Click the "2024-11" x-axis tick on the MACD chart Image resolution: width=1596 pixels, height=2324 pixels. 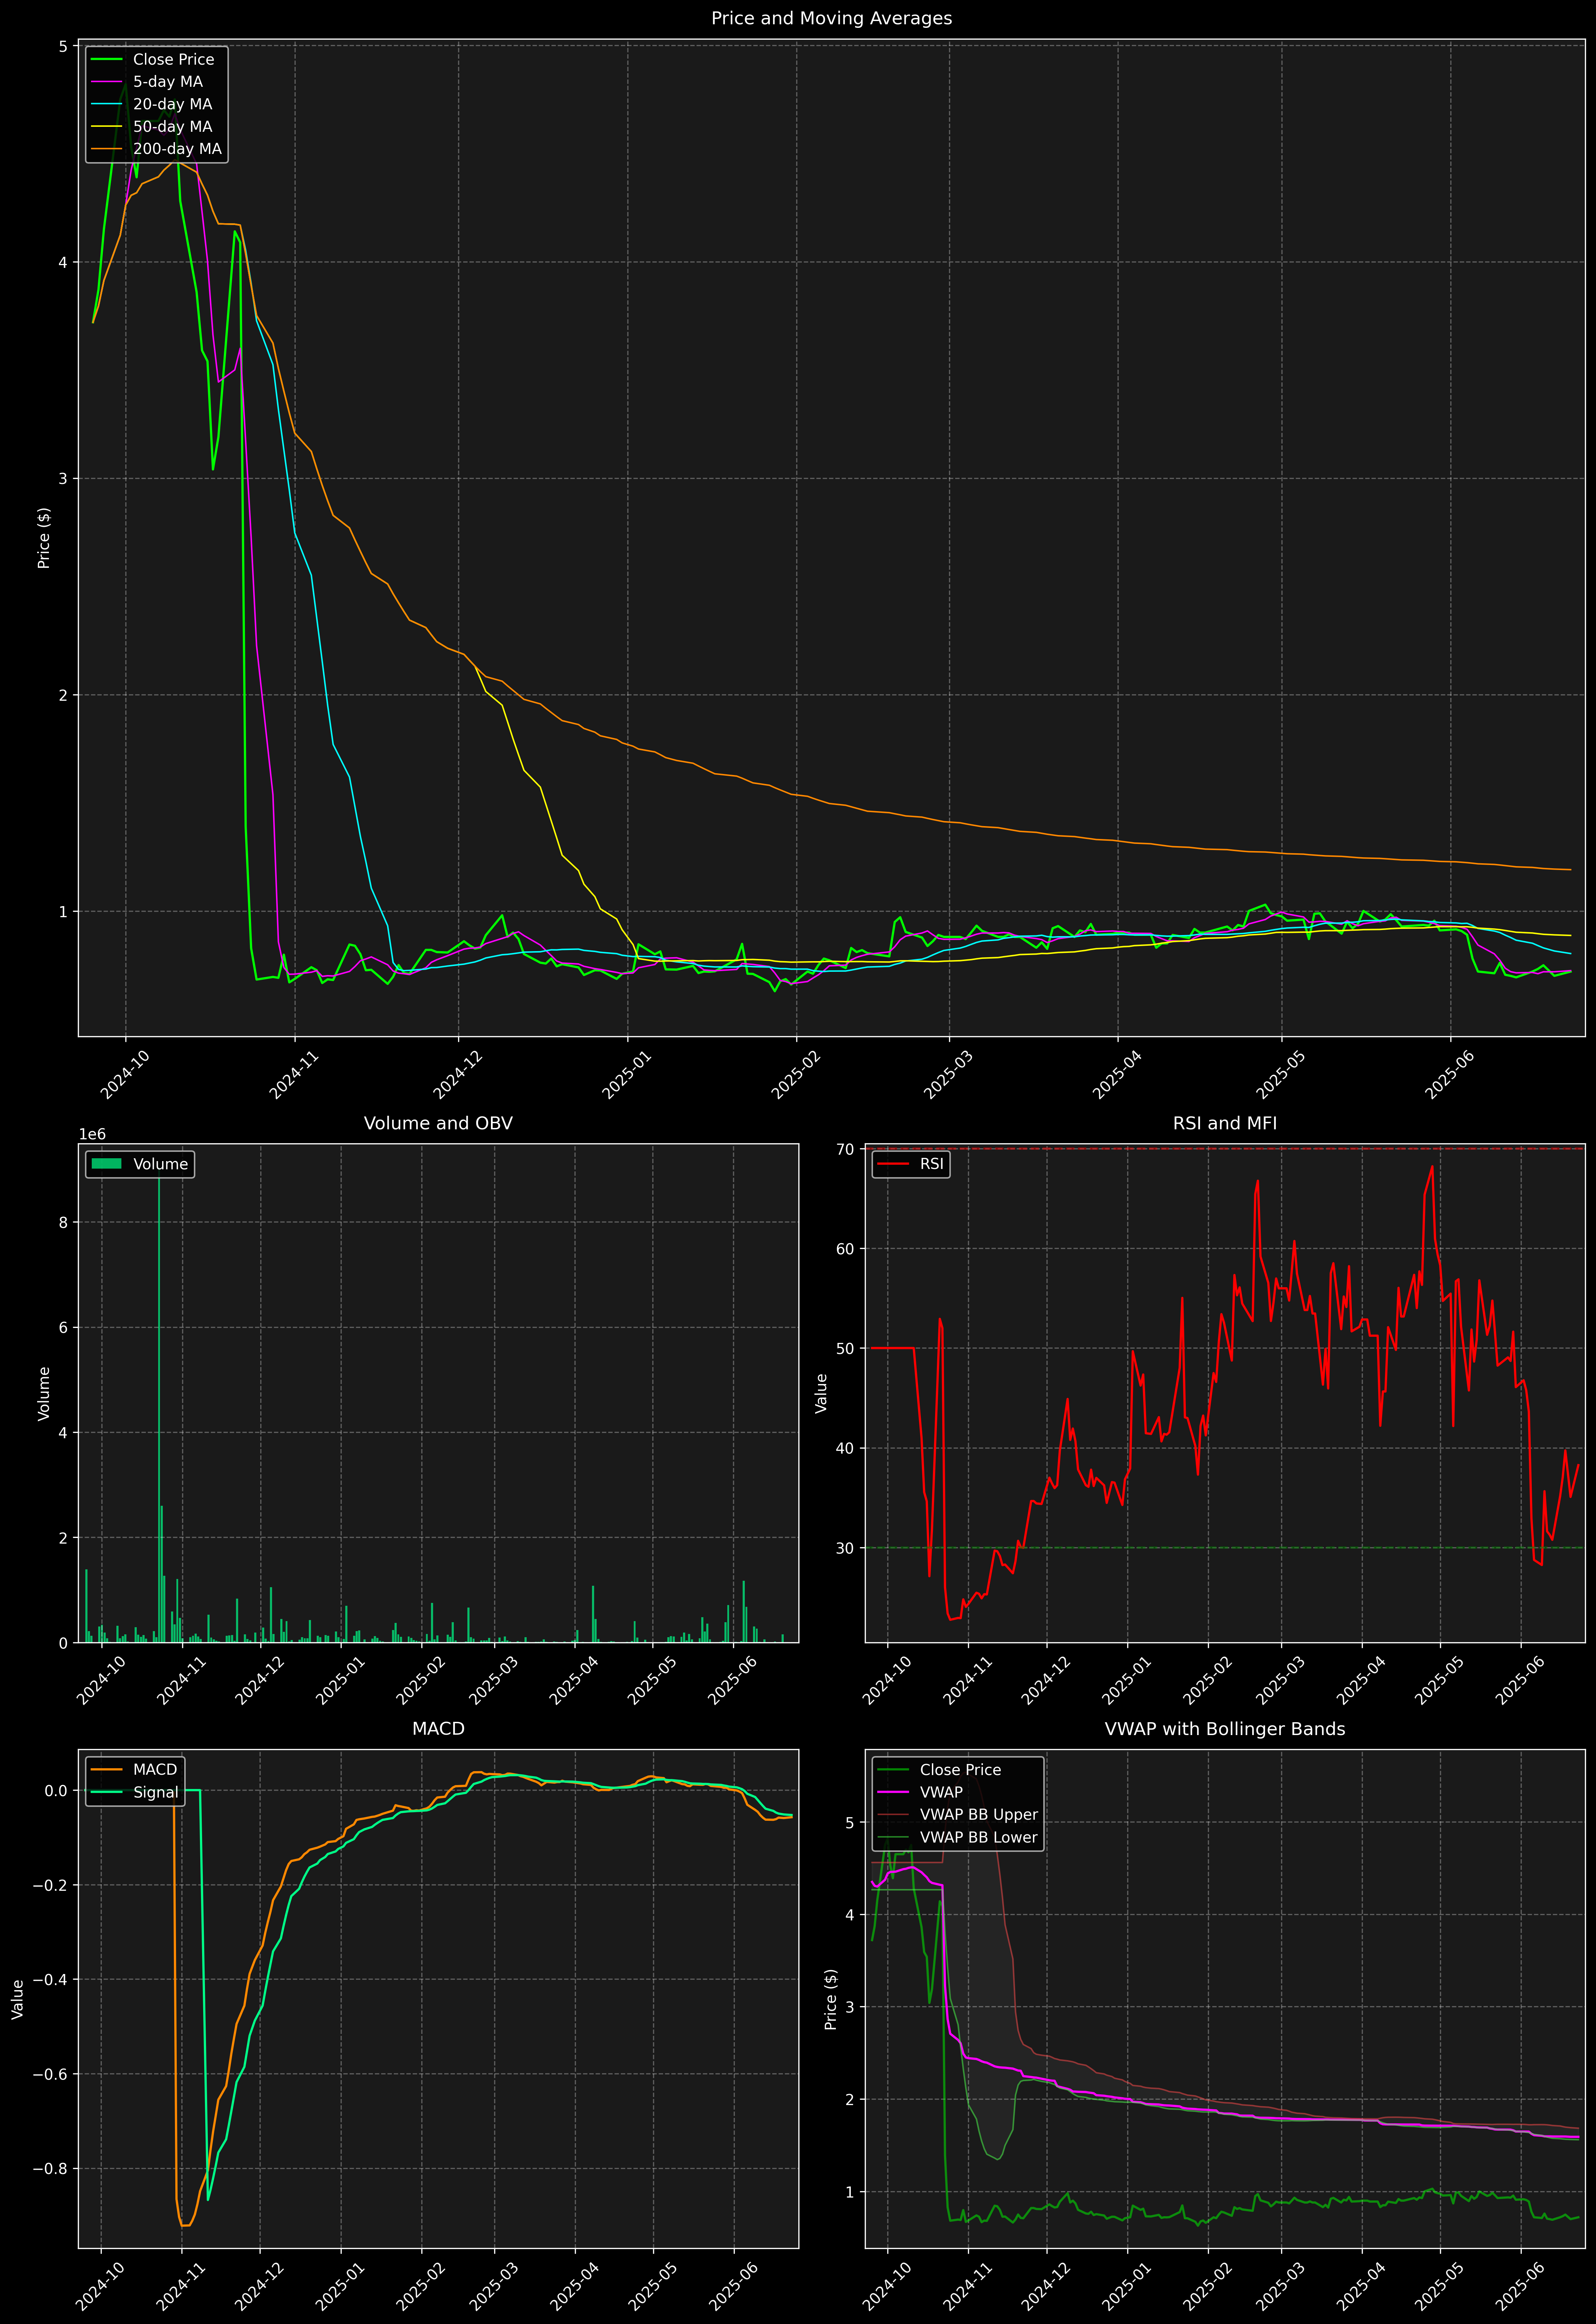coord(181,2286)
